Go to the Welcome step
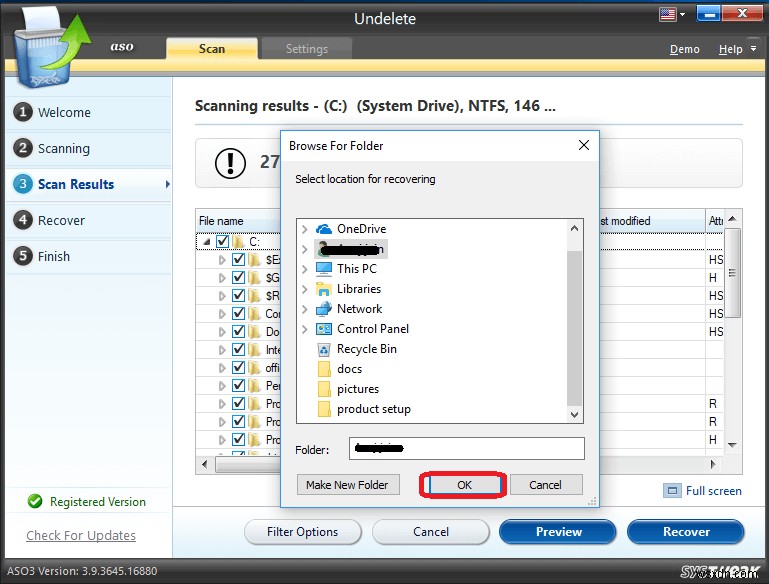The image size is (769, 584). (x=64, y=112)
